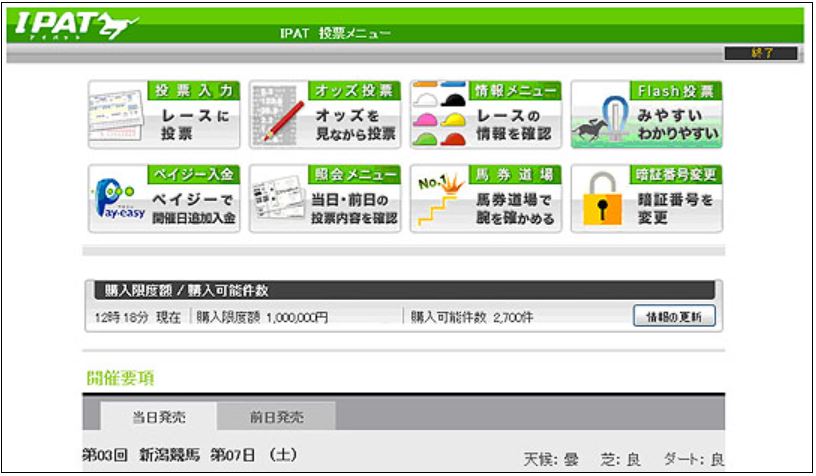Click the 終了 exit button

coord(761,53)
